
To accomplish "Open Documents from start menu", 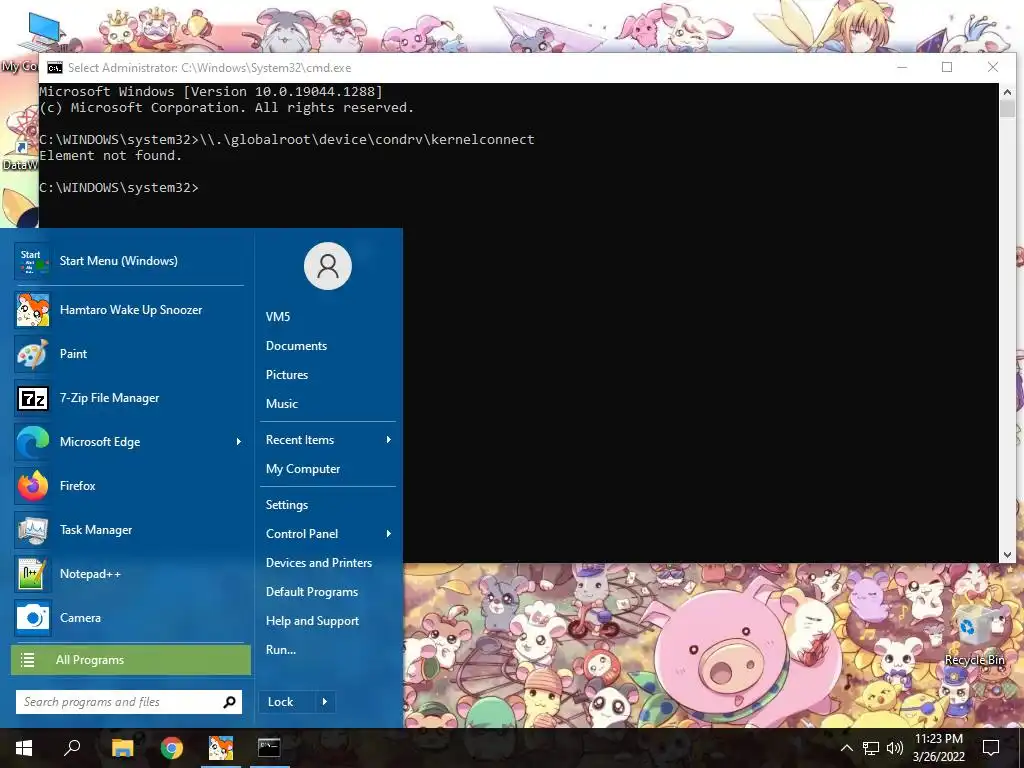I will [x=296, y=346].
